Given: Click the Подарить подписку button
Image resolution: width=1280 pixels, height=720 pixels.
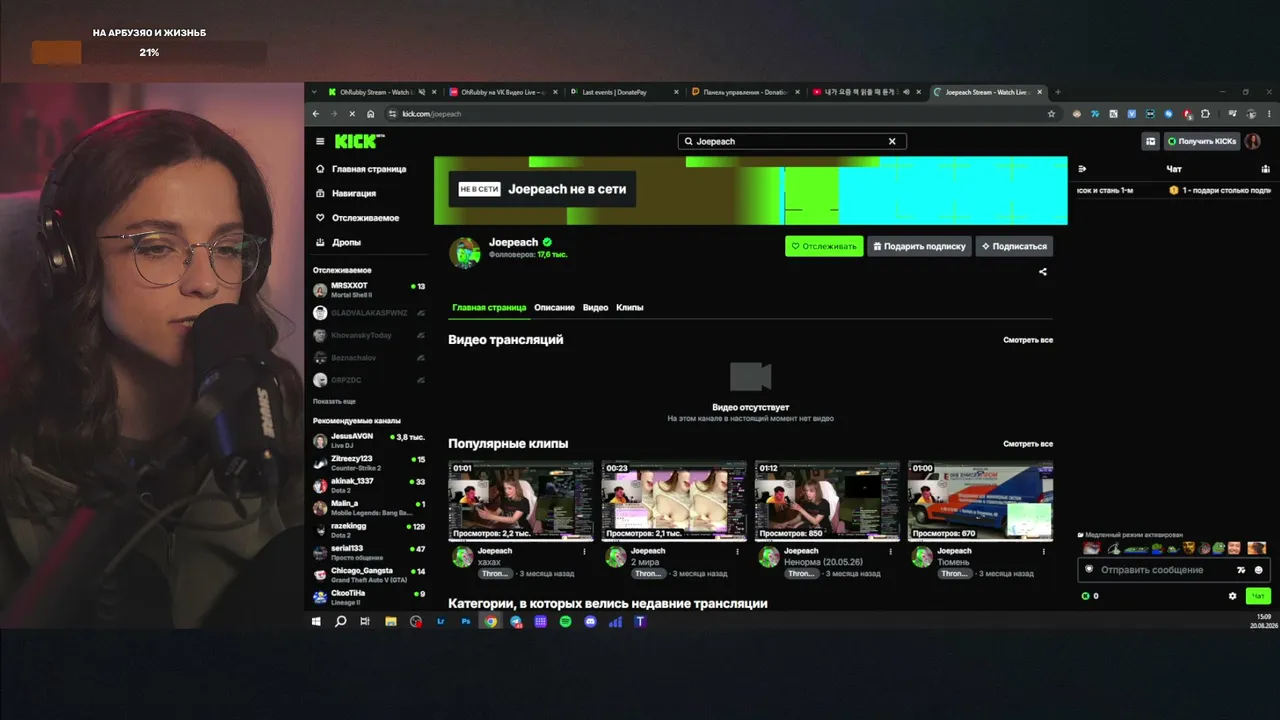Looking at the screenshot, I should (x=919, y=246).
